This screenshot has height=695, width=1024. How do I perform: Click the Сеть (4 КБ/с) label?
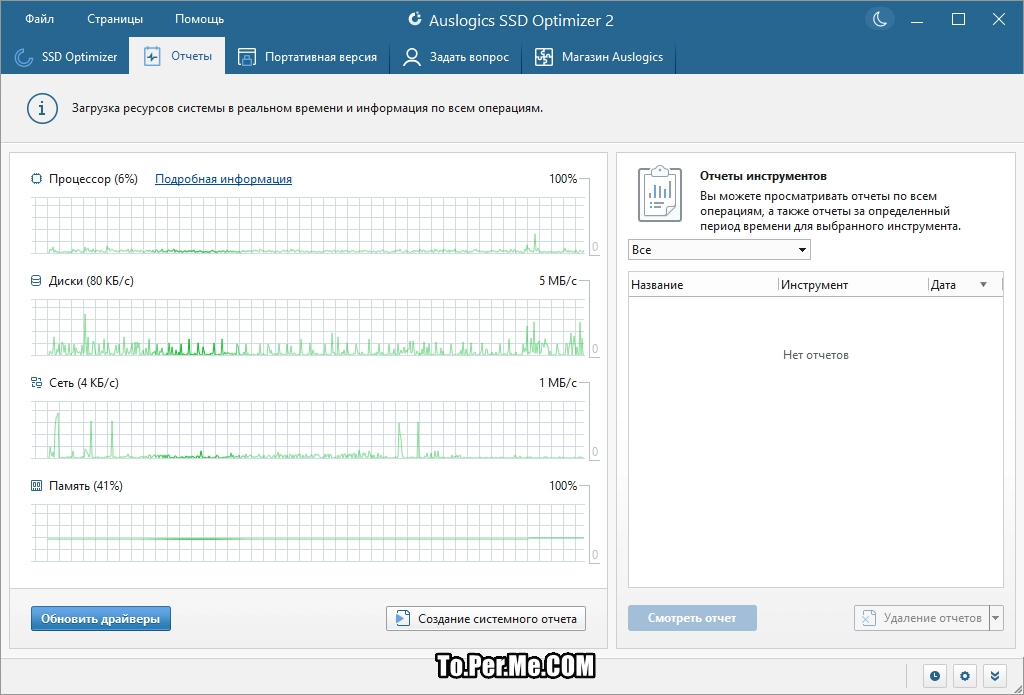(x=84, y=383)
